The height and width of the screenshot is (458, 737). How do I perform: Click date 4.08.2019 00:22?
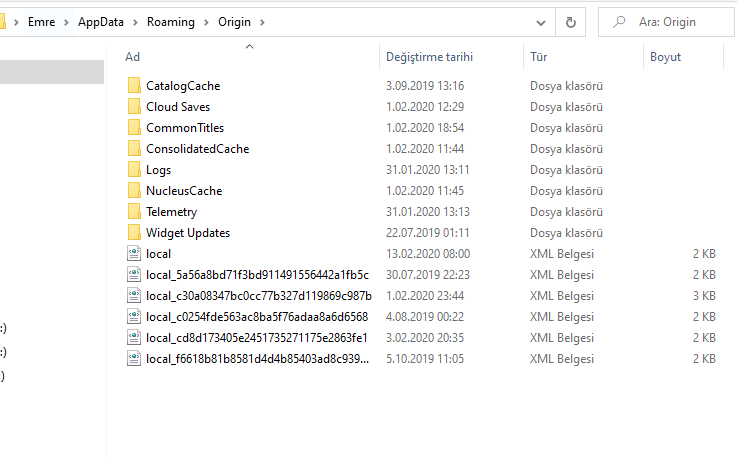[x=425, y=317]
